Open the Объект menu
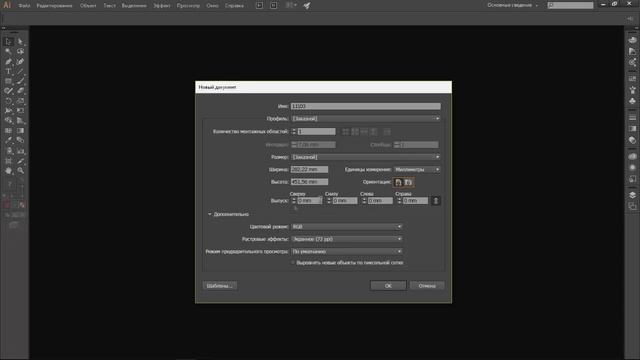Image resolution: width=640 pixels, height=360 pixels. click(x=88, y=6)
